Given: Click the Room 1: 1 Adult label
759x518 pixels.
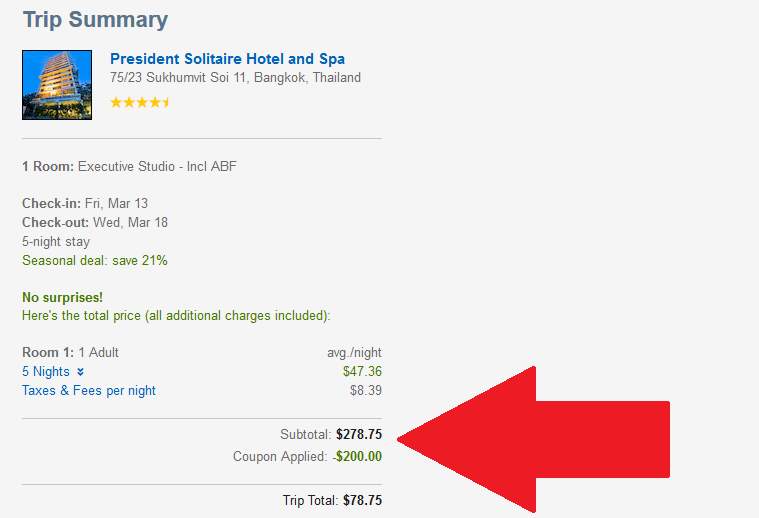Looking at the screenshot, I should [x=70, y=352].
